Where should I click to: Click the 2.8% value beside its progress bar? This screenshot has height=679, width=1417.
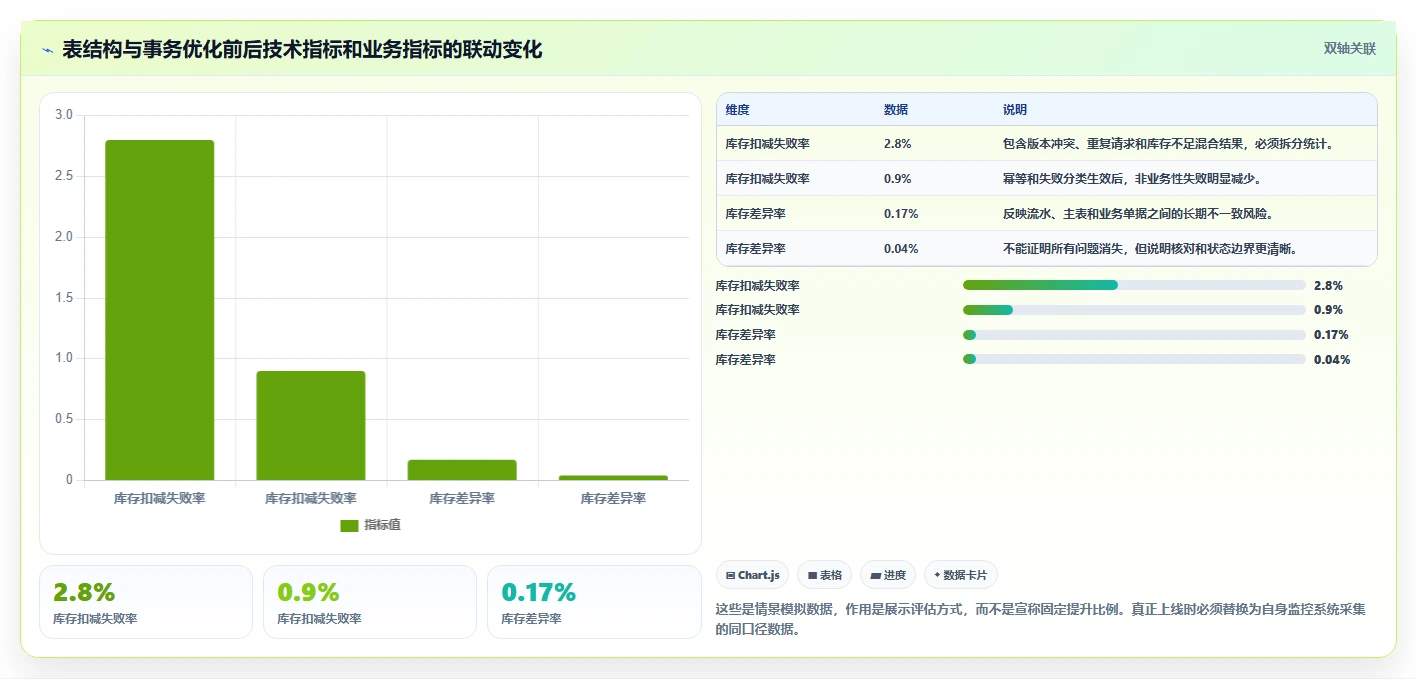point(1328,285)
